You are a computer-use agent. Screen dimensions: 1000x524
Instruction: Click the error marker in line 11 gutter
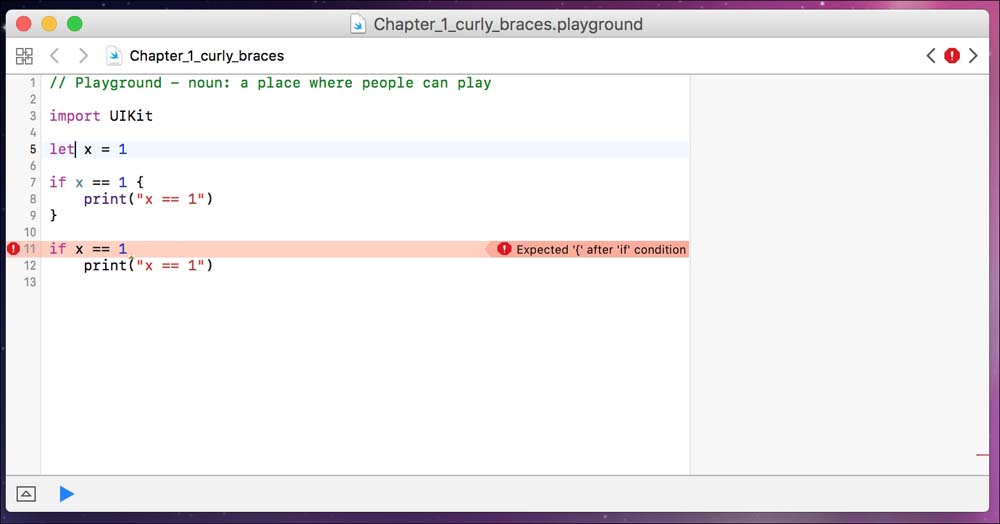point(13,249)
